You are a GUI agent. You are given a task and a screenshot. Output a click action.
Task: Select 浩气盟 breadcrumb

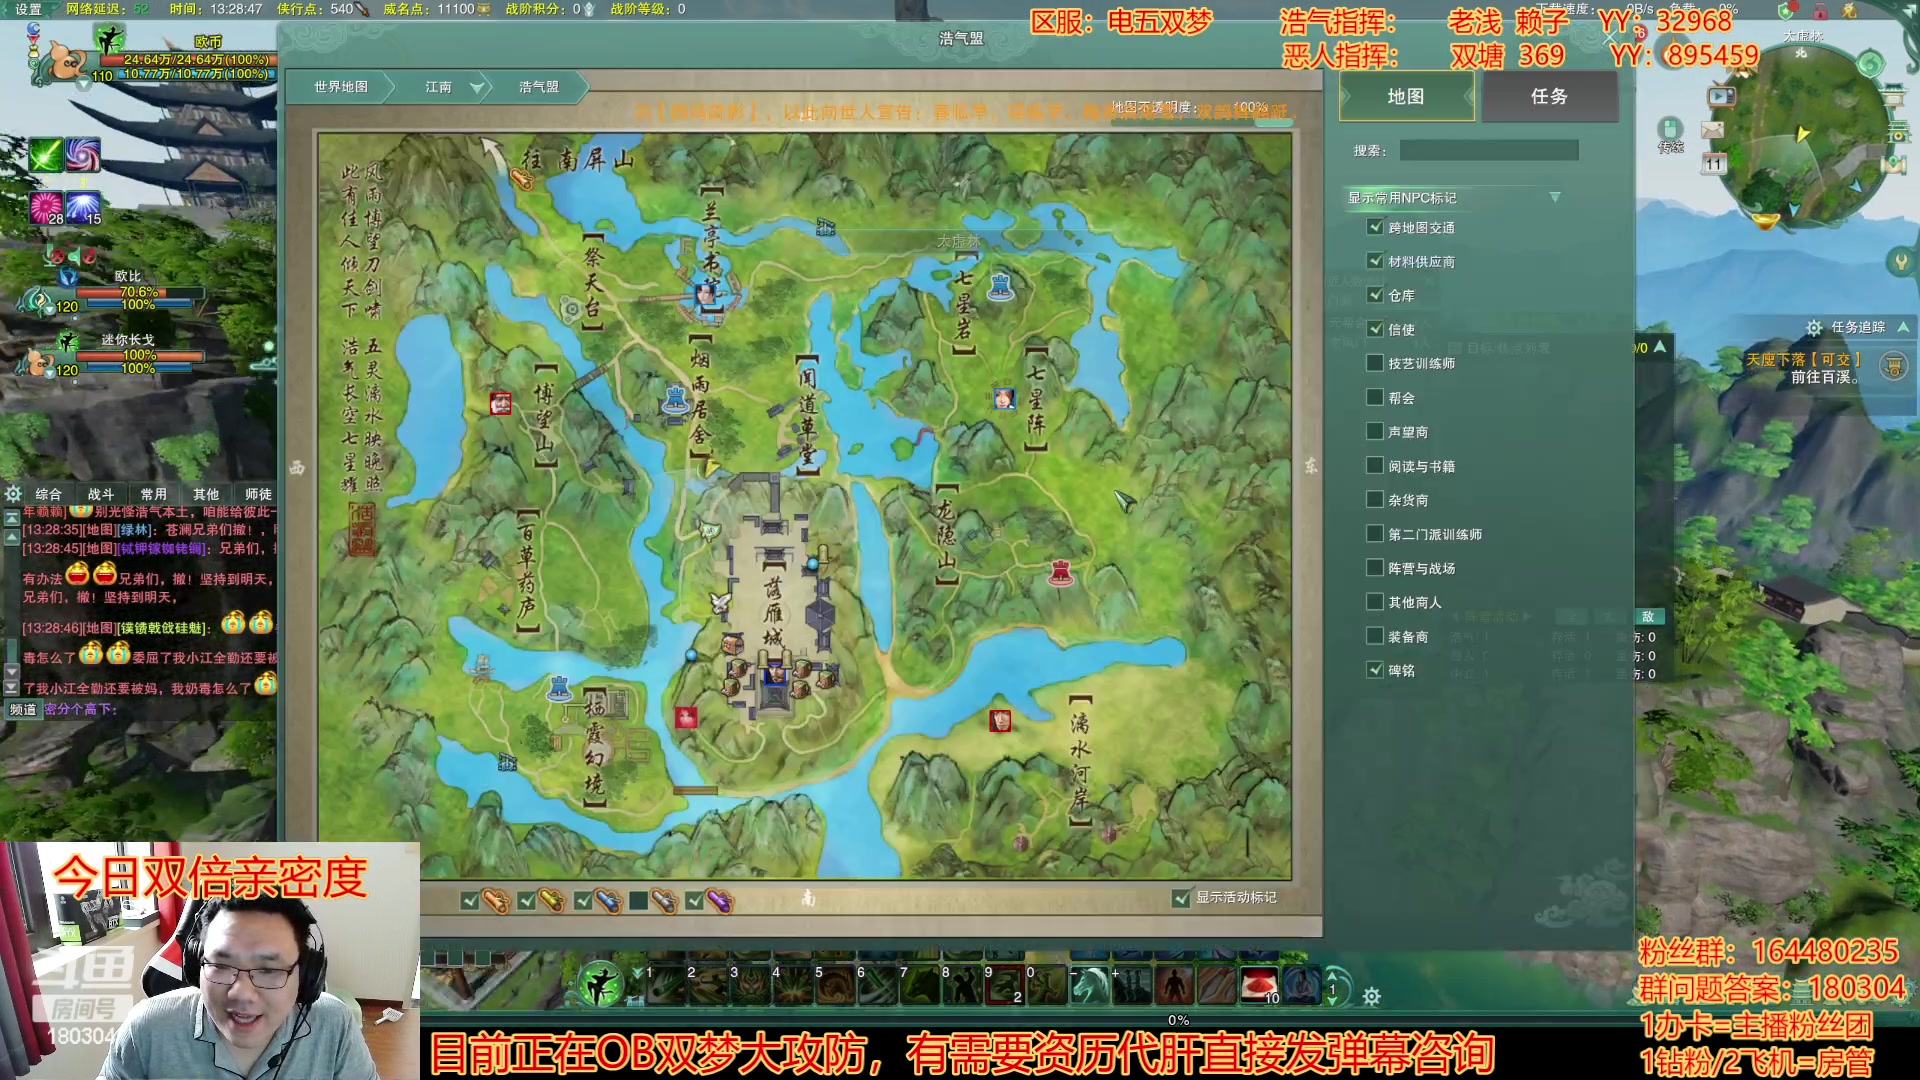click(539, 87)
